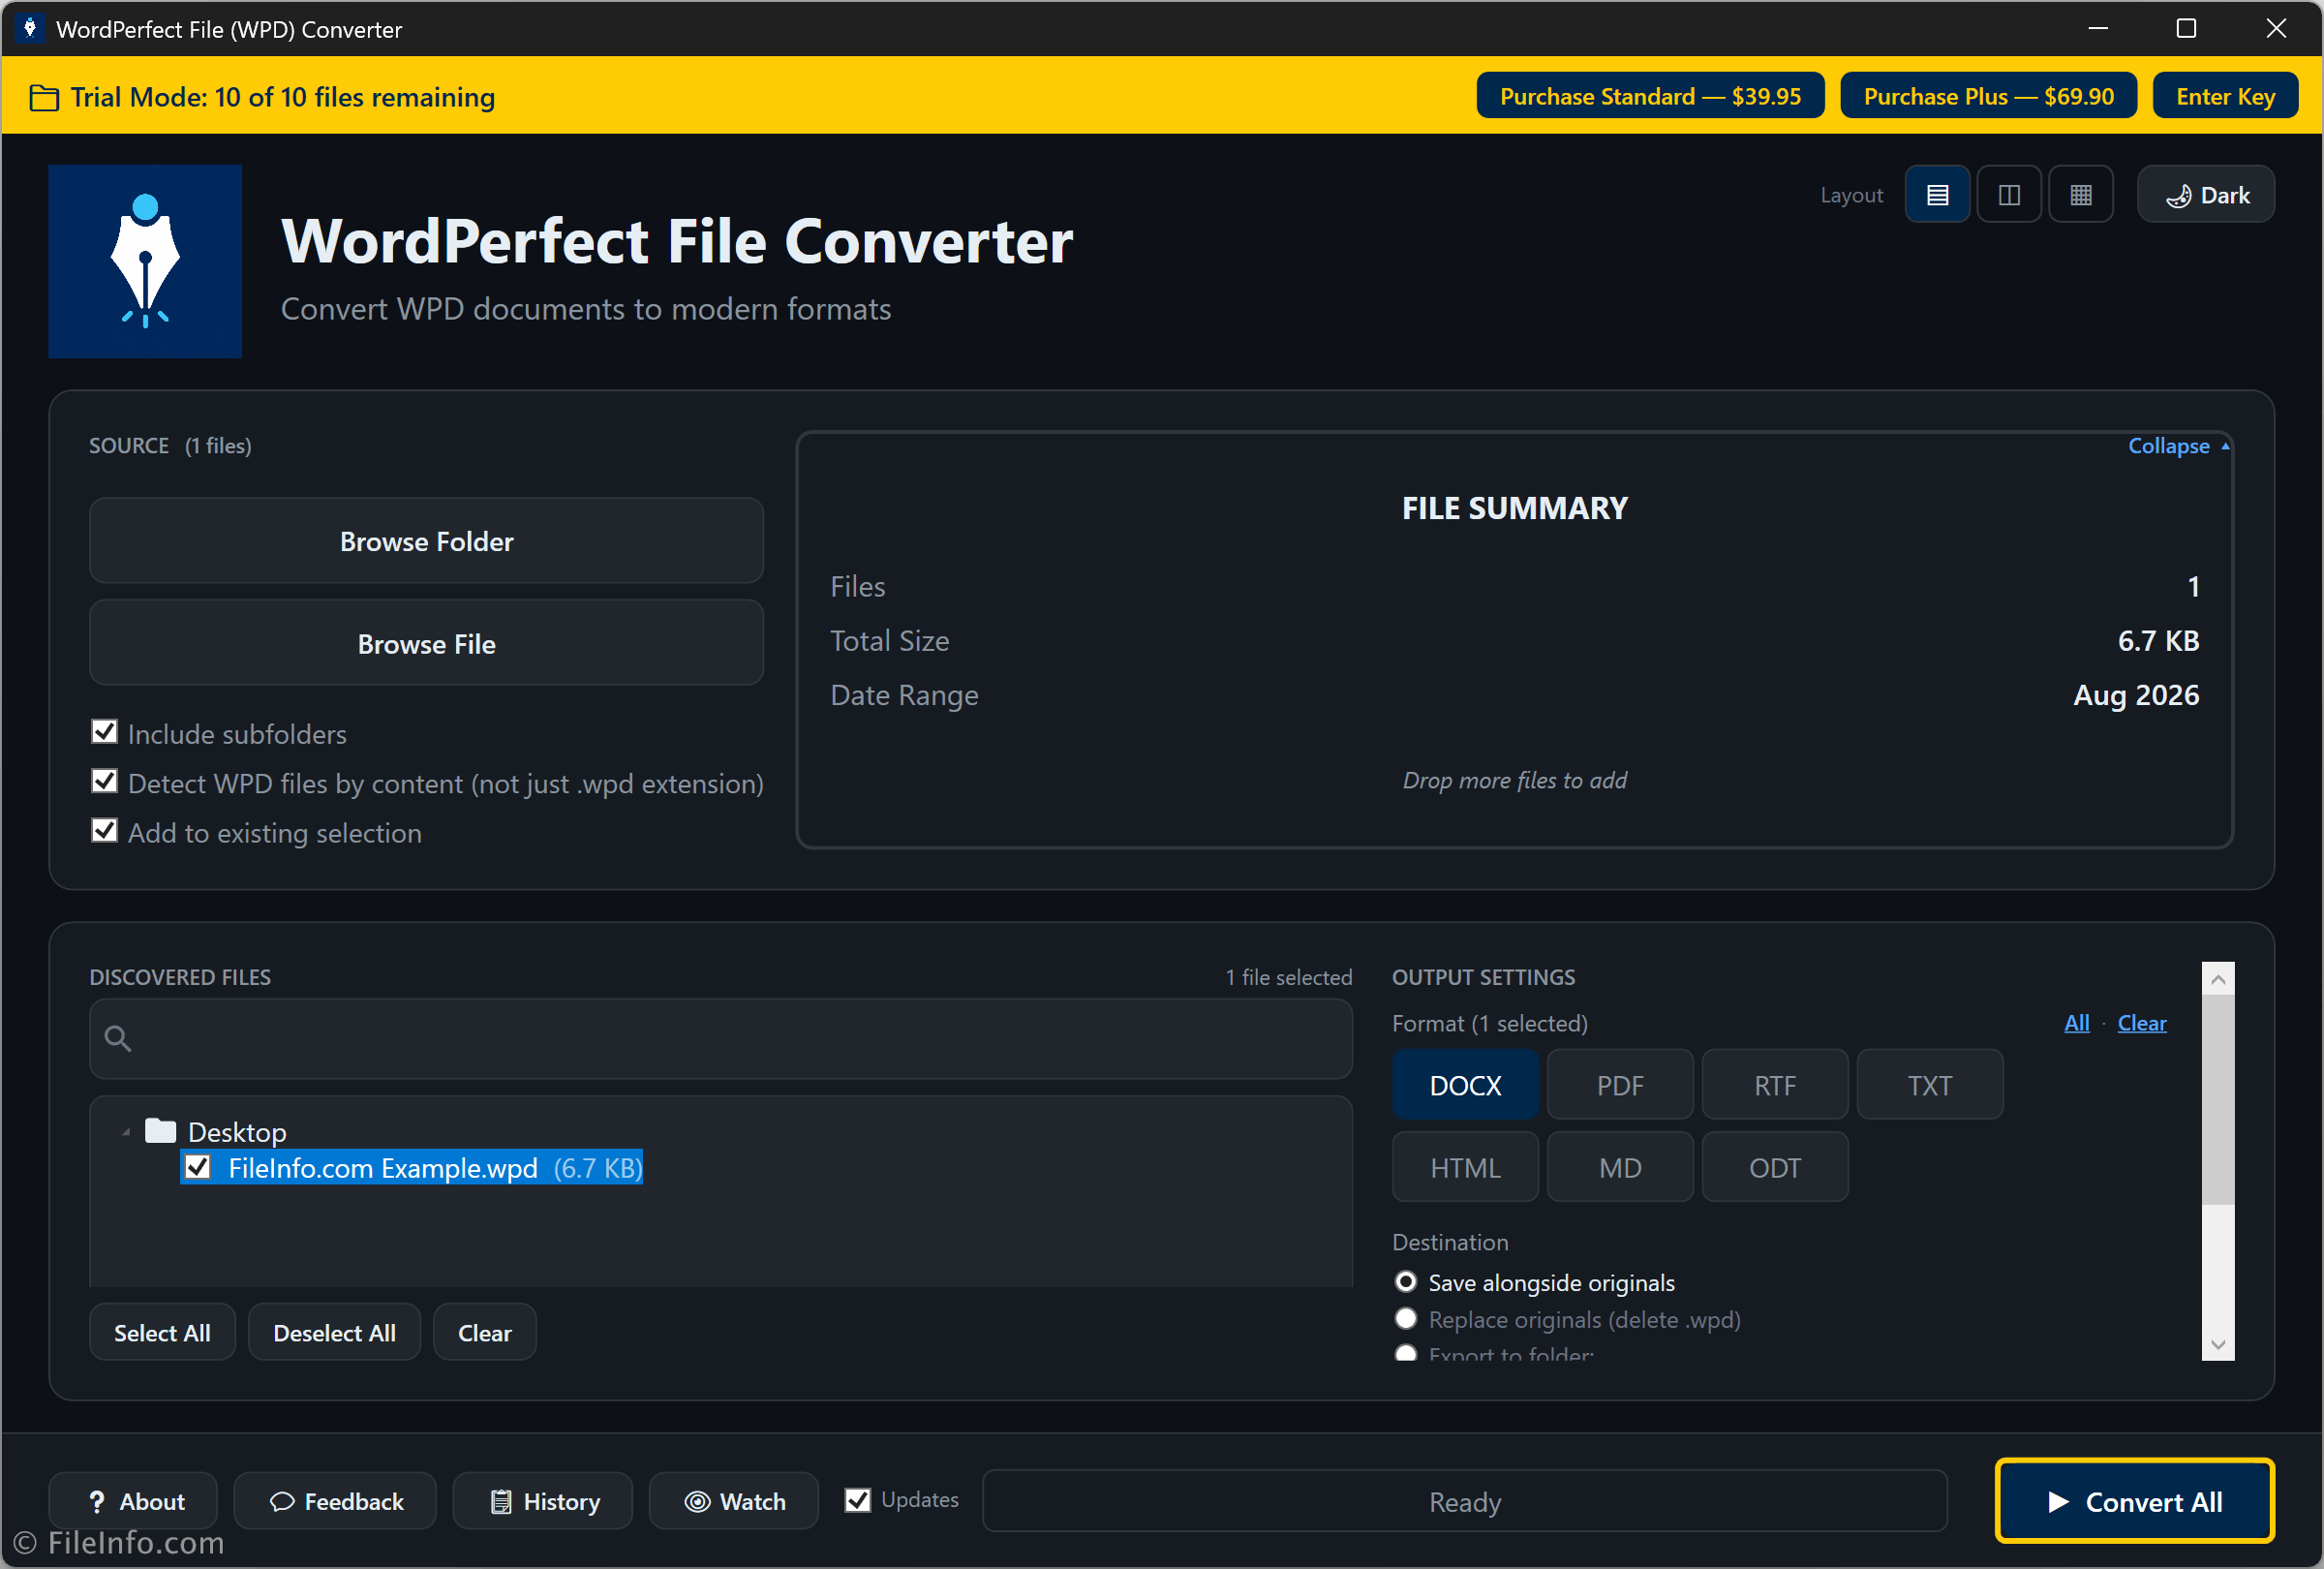Clear the discovered files list
This screenshot has height=1569, width=2324.
coord(485,1332)
